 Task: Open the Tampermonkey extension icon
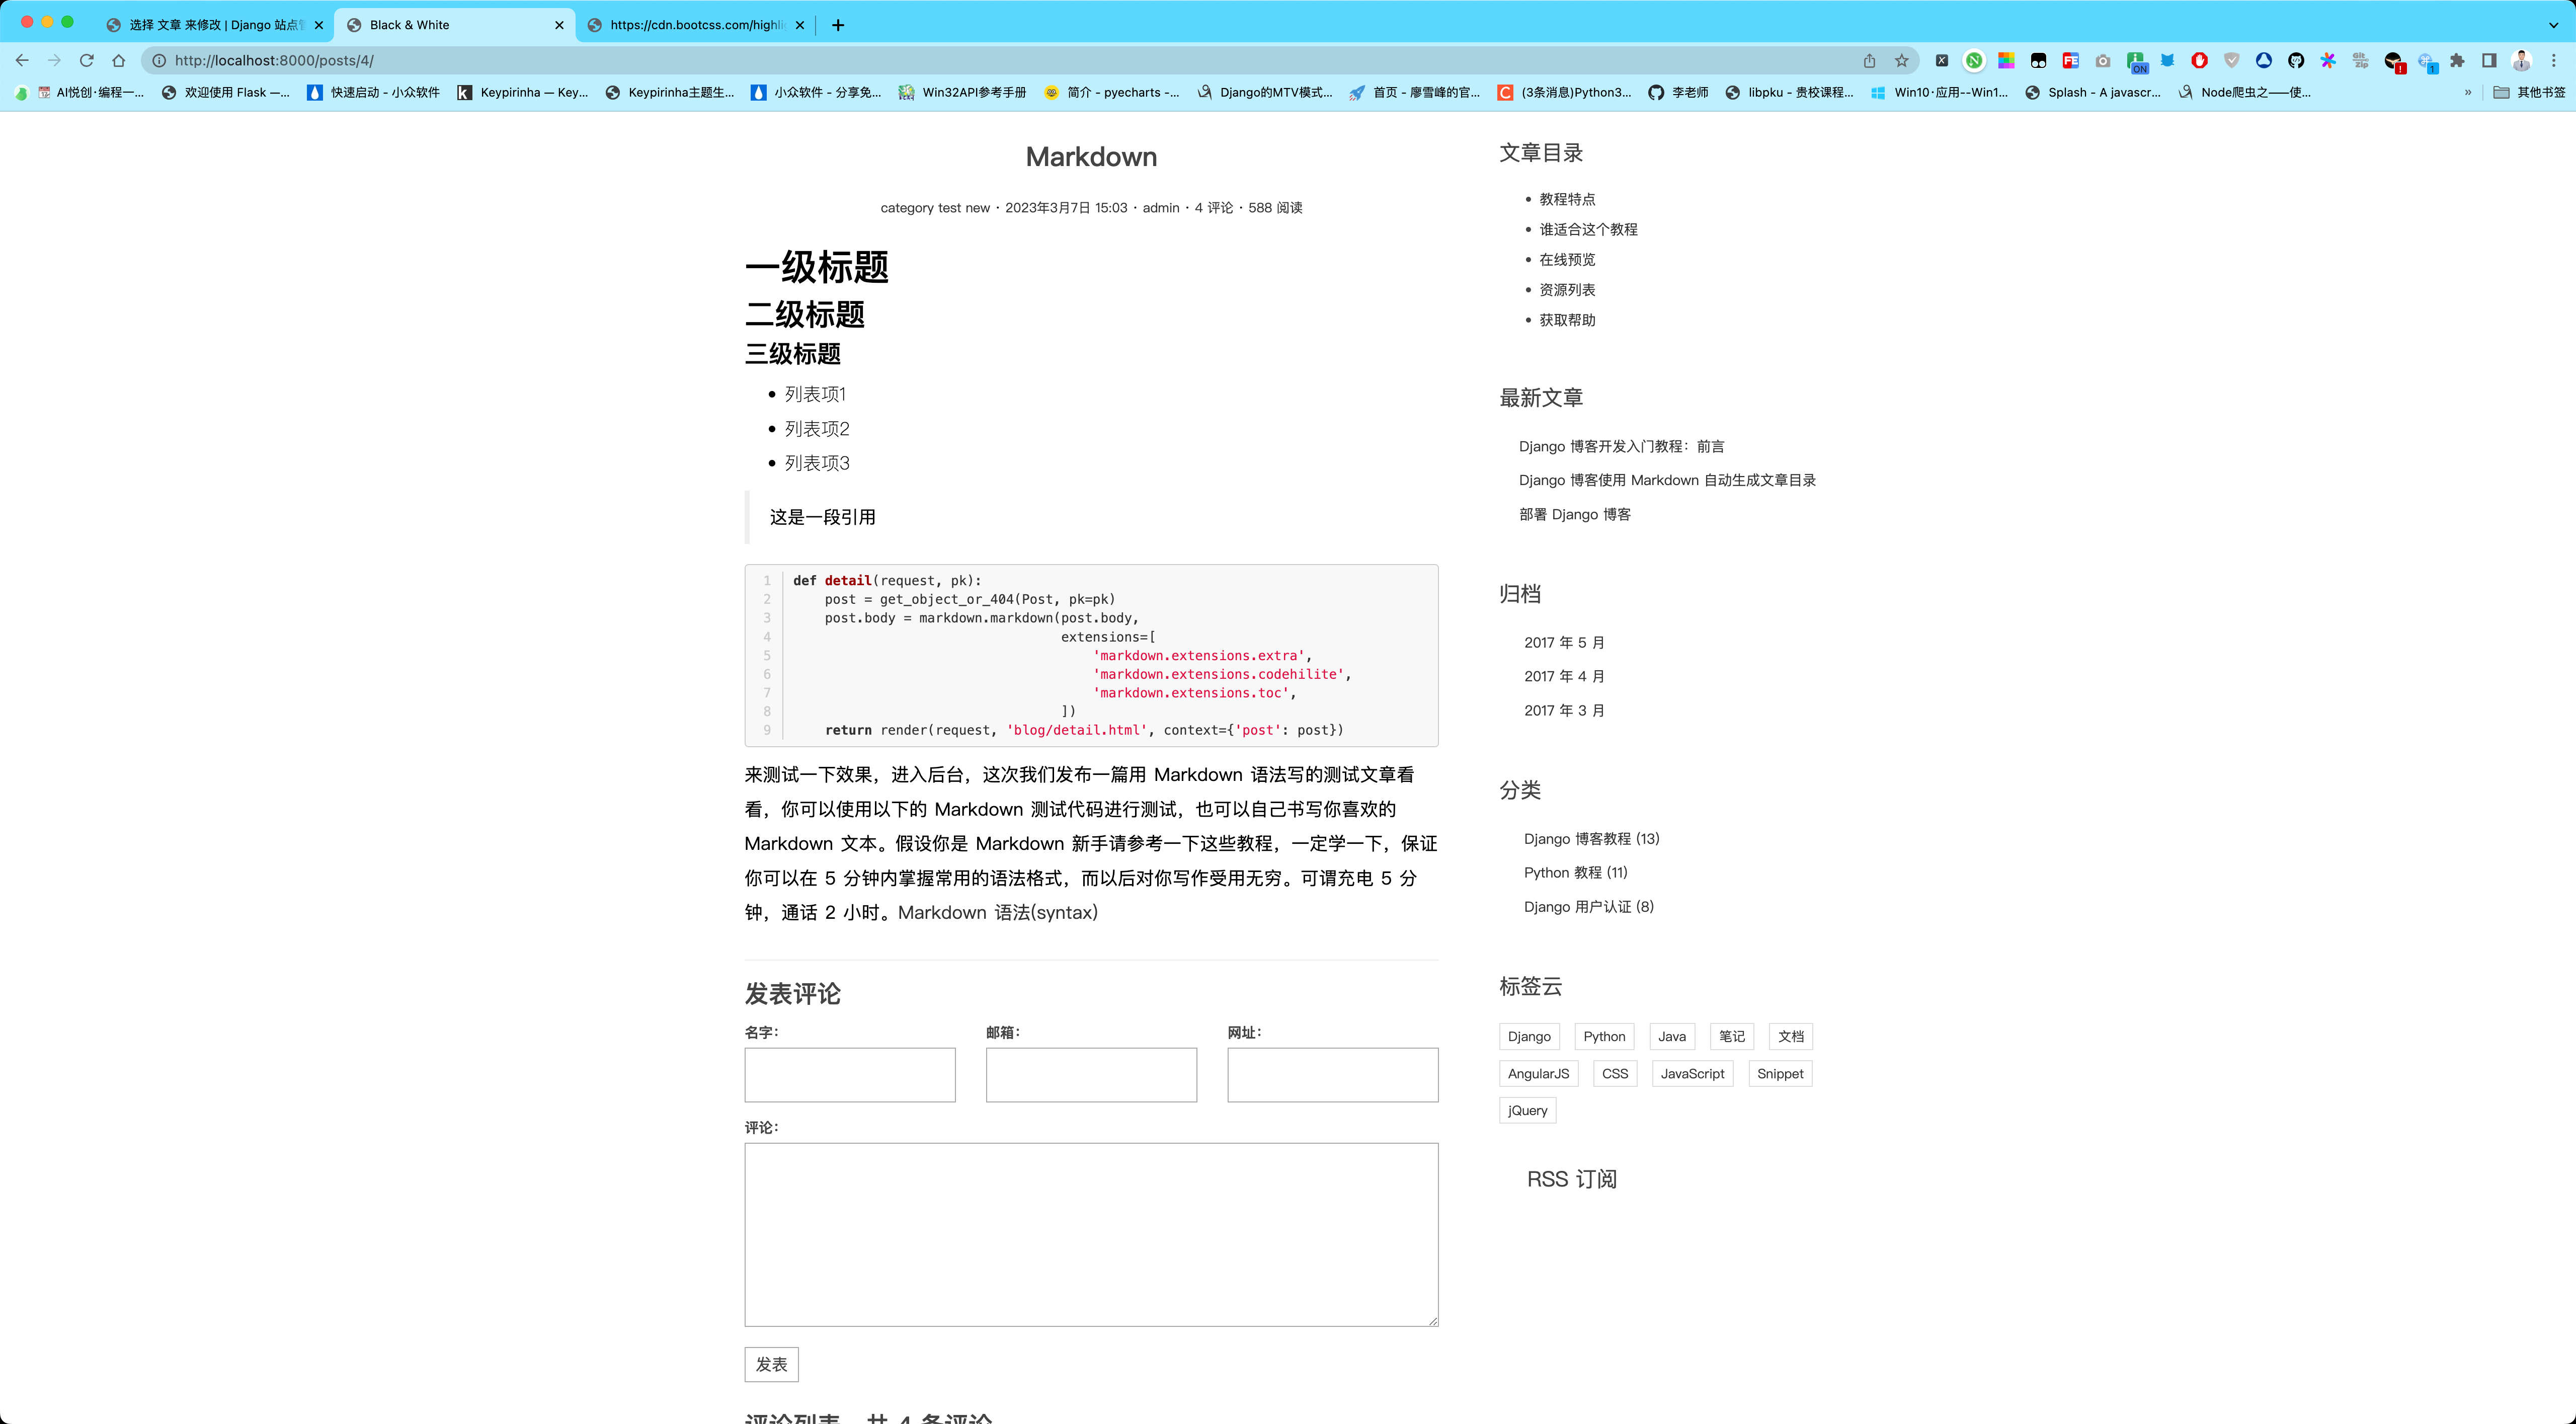[2038, 60]
